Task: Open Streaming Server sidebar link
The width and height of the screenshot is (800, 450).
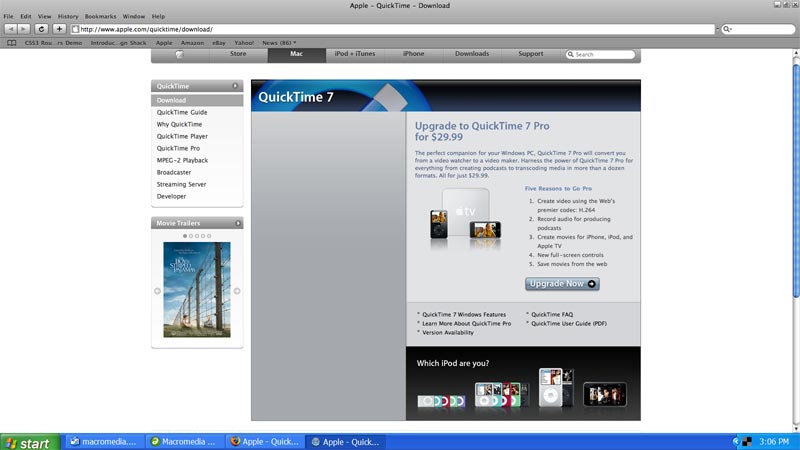Action: point(181,184)
